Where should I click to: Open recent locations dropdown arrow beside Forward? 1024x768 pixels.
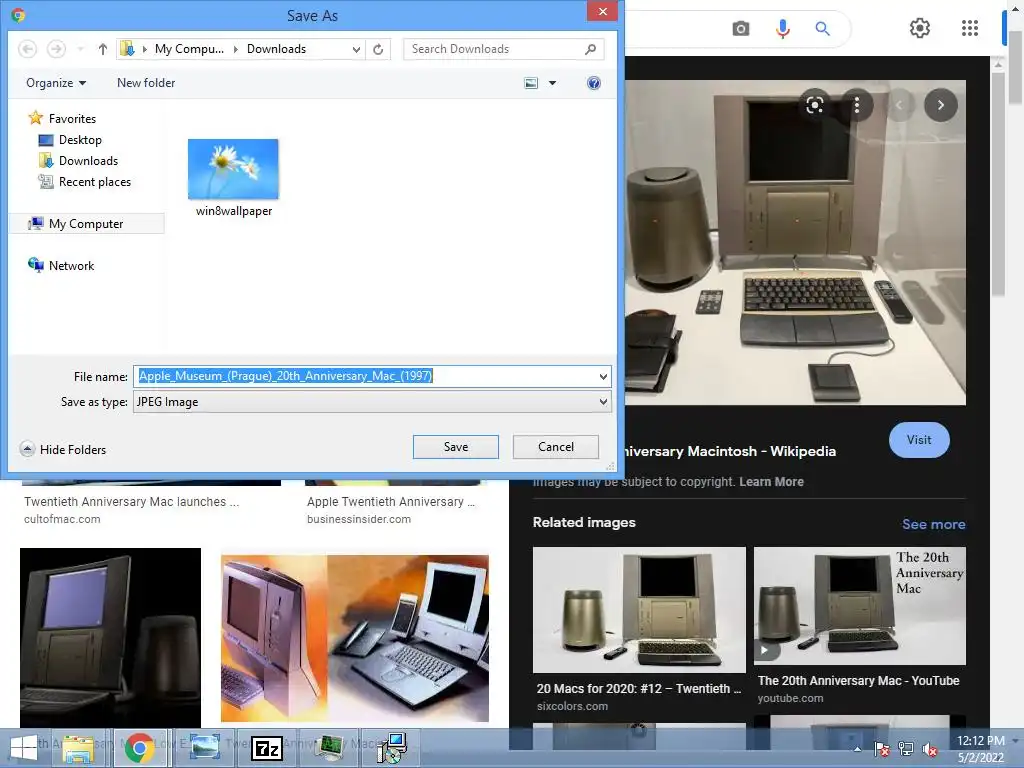pyautogui.click(x=80, y=49)
